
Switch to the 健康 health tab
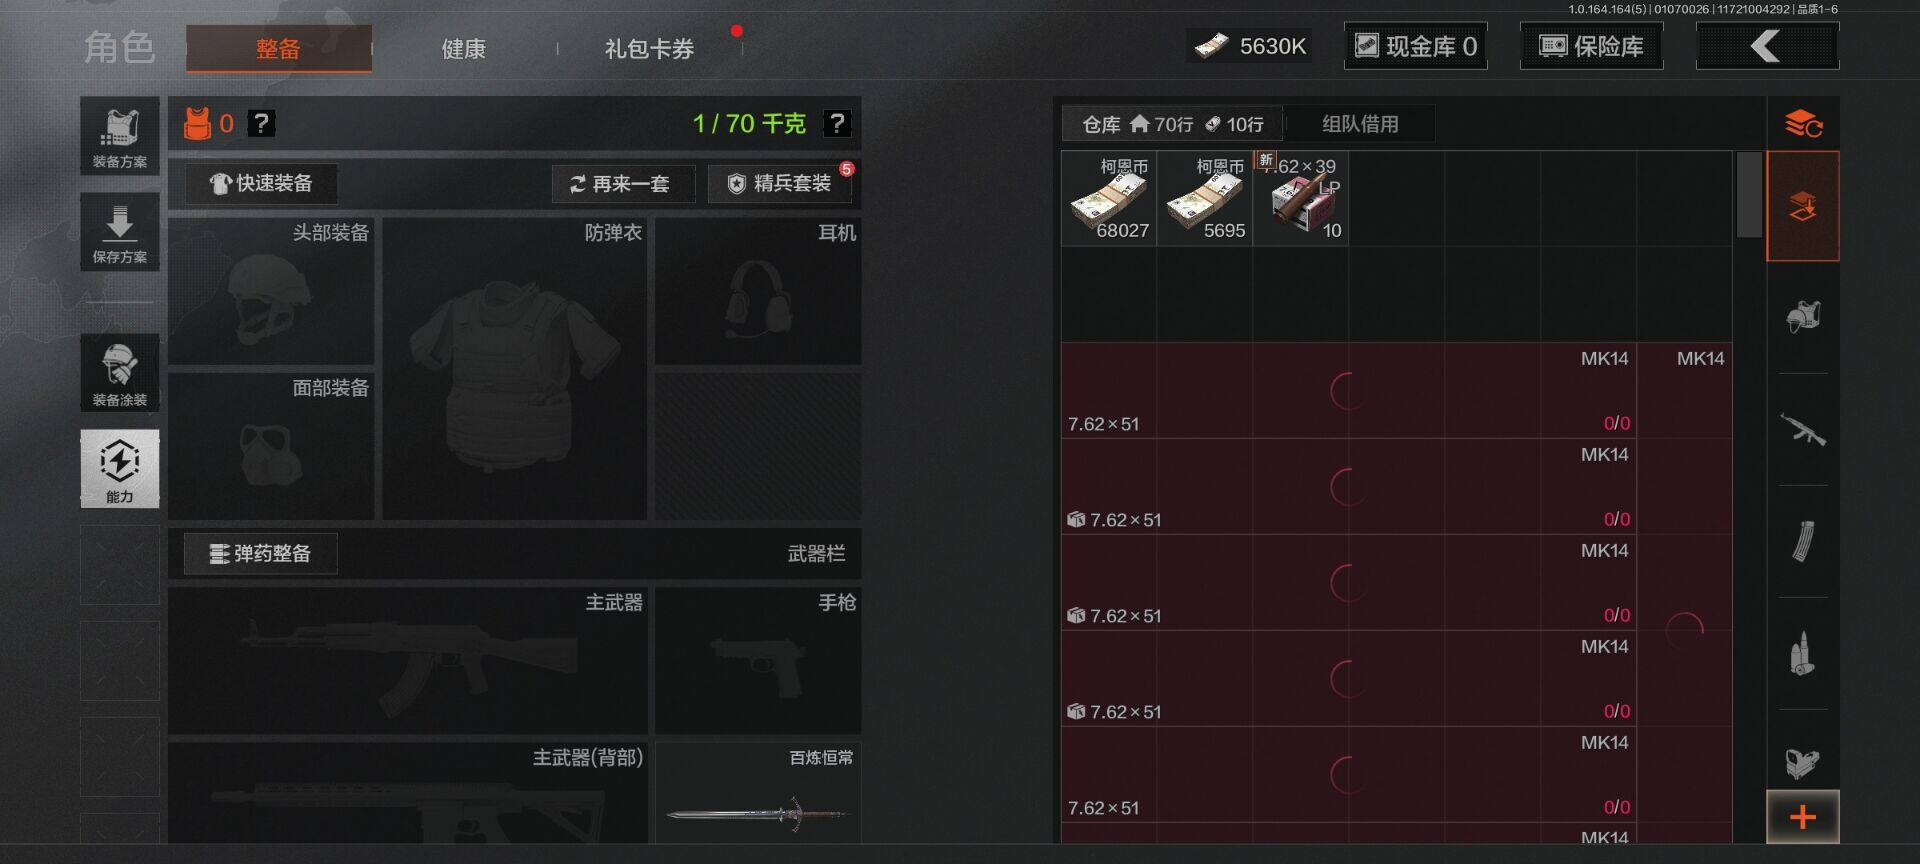coord(464,48)
